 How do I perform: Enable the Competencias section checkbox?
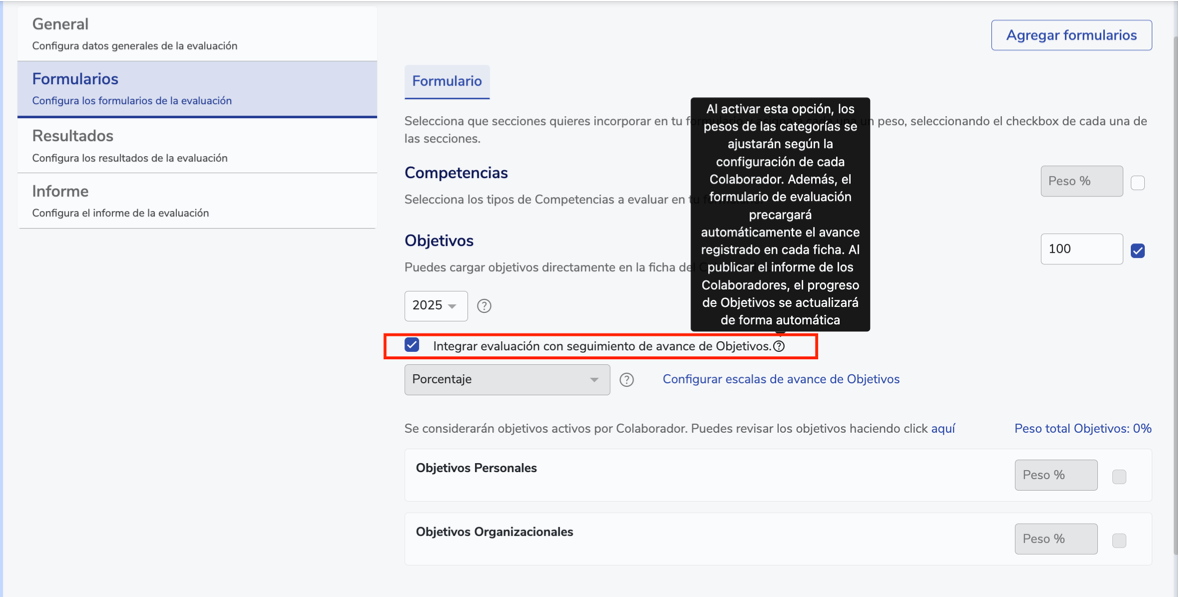[x=1138, y=183]
